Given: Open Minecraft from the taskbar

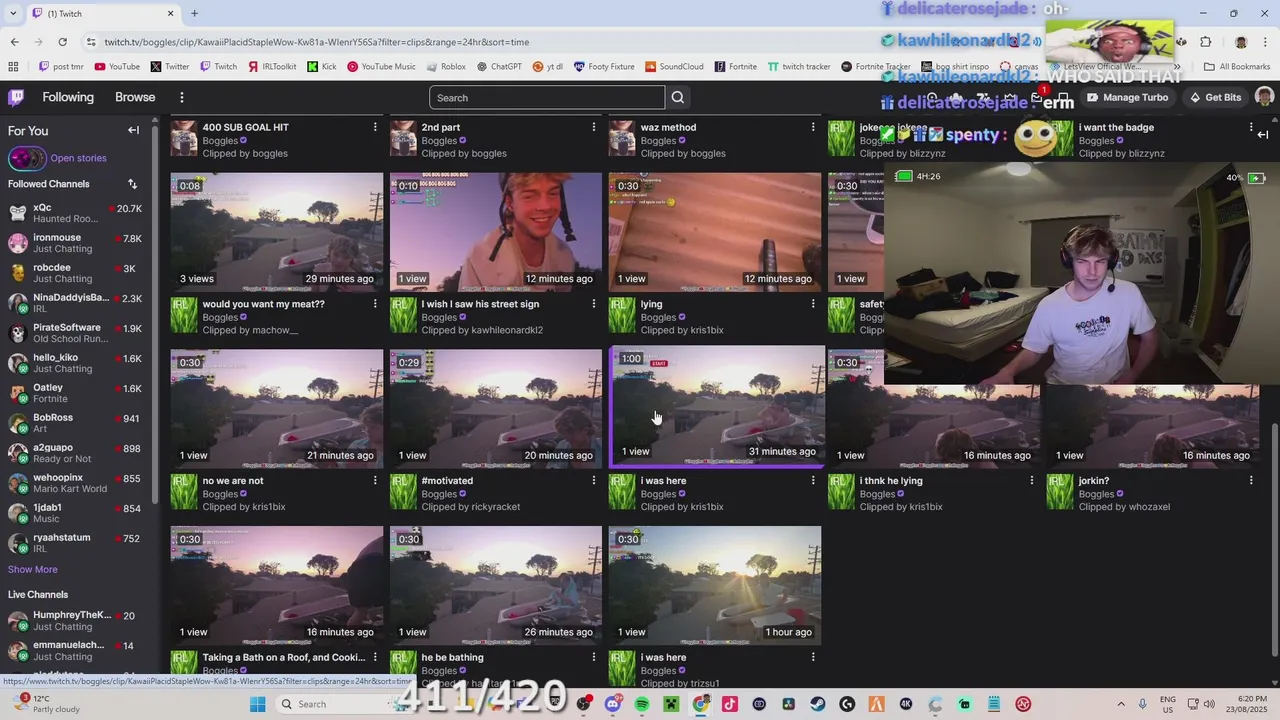Looking at the screenshot, I should coord(671,704).
